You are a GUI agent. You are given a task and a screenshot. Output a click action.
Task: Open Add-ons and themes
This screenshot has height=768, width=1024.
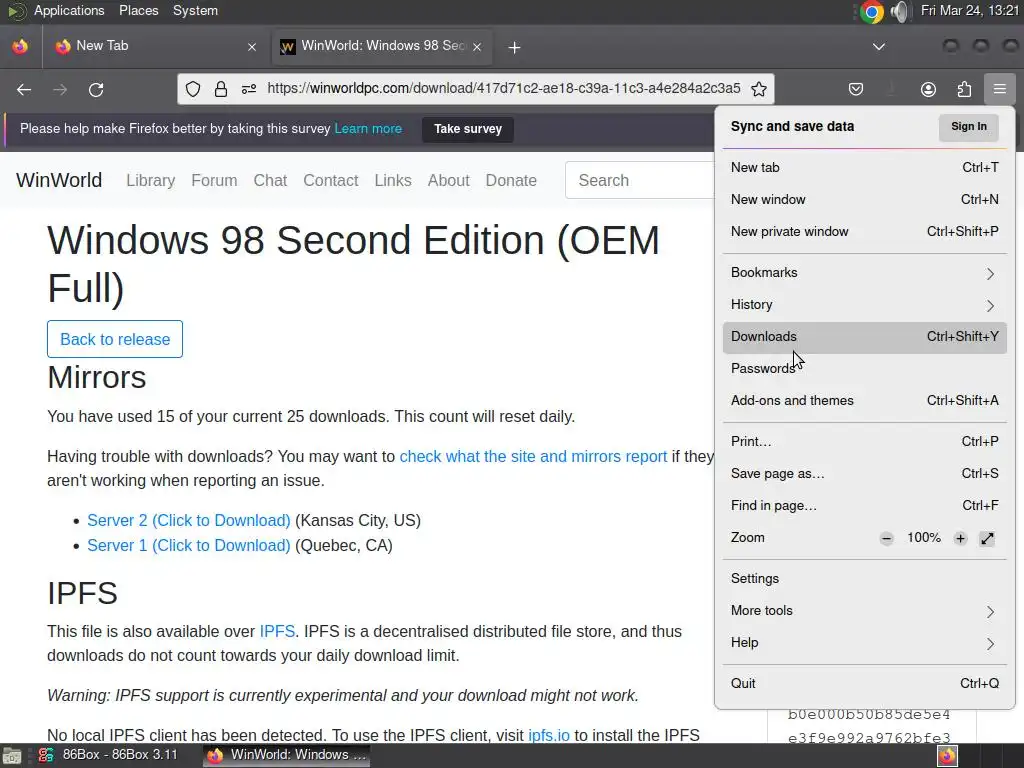(865, 400)
